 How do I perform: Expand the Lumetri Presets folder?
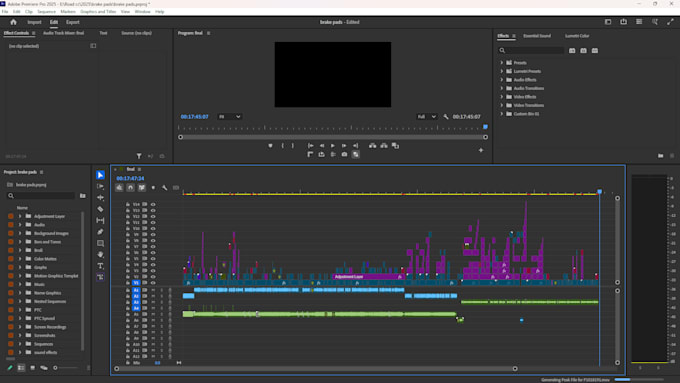coord(502,71)
